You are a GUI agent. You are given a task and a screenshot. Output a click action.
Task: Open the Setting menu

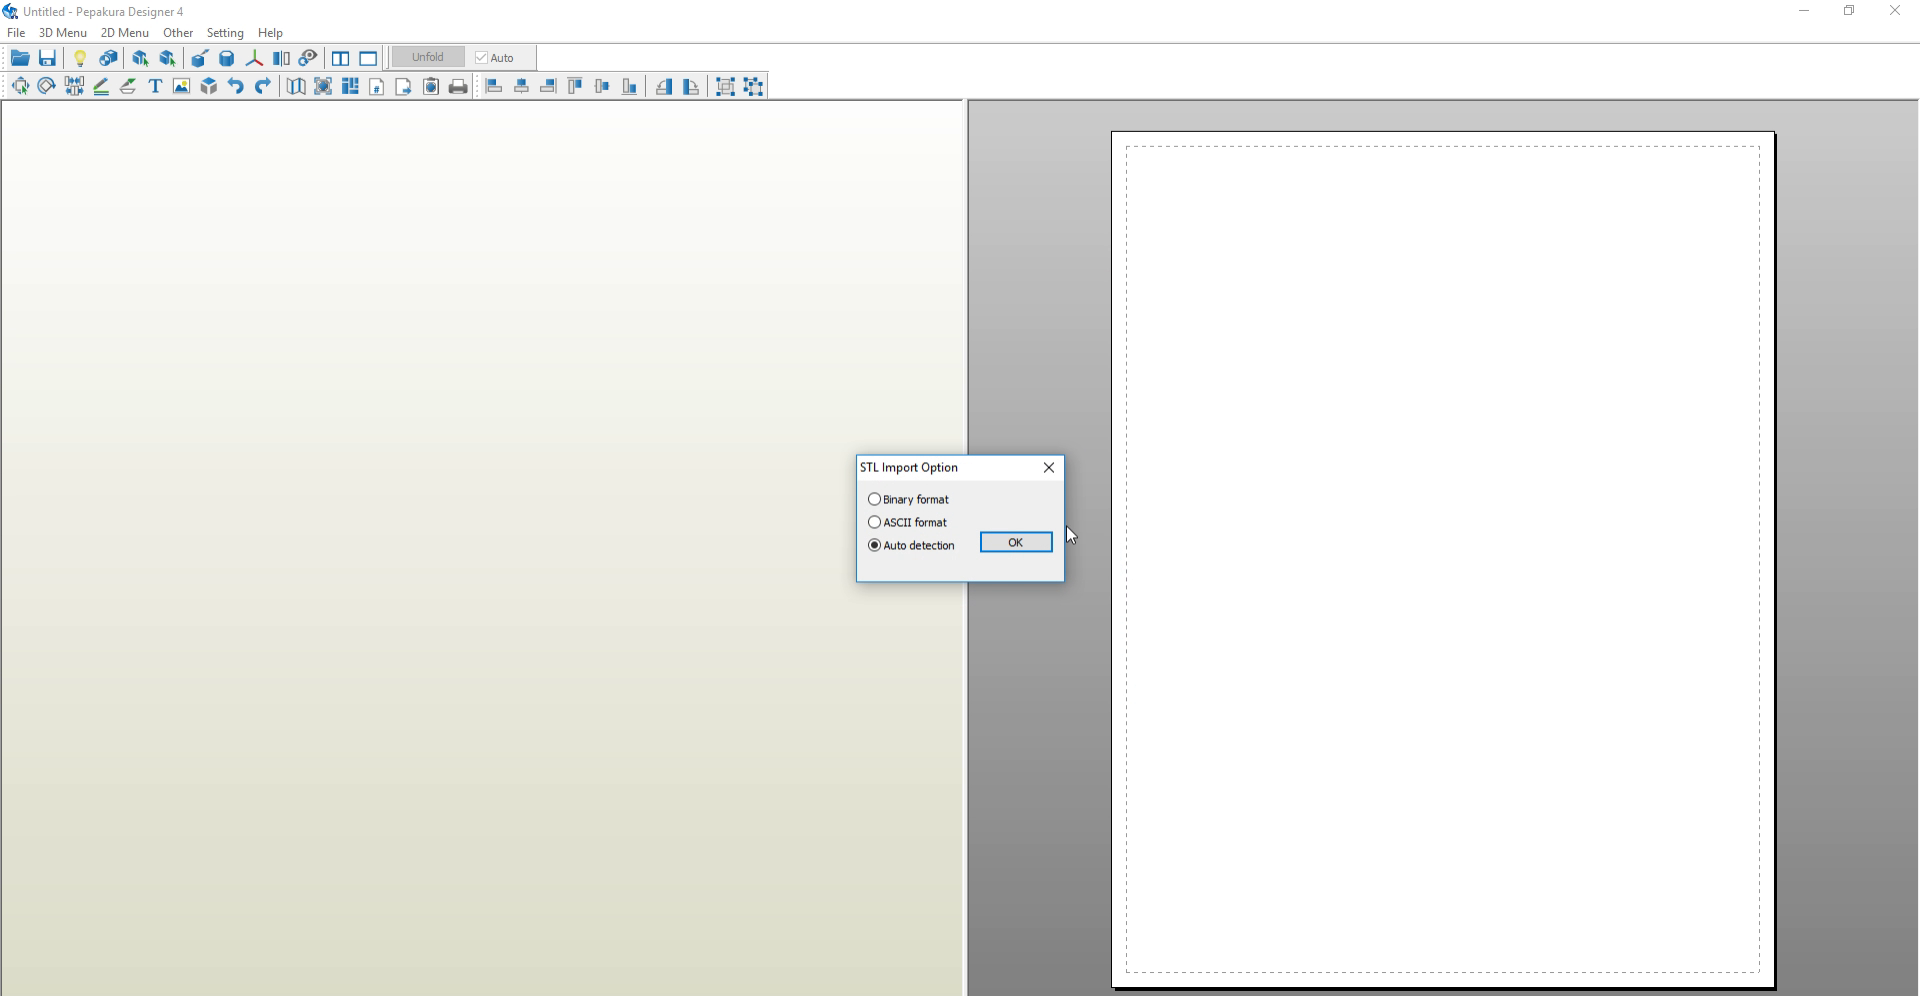[225, 33]
